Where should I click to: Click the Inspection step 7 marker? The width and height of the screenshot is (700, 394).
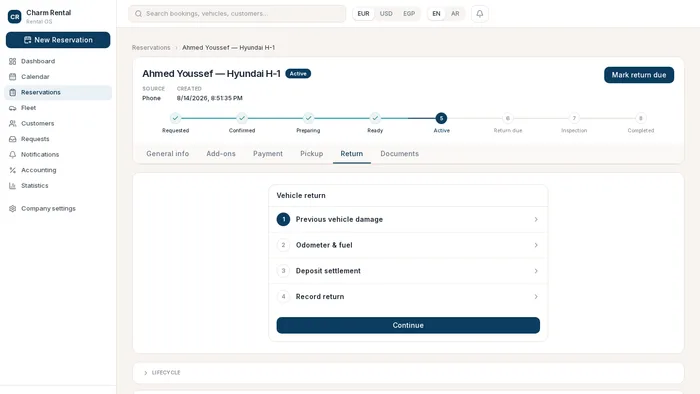574,118
